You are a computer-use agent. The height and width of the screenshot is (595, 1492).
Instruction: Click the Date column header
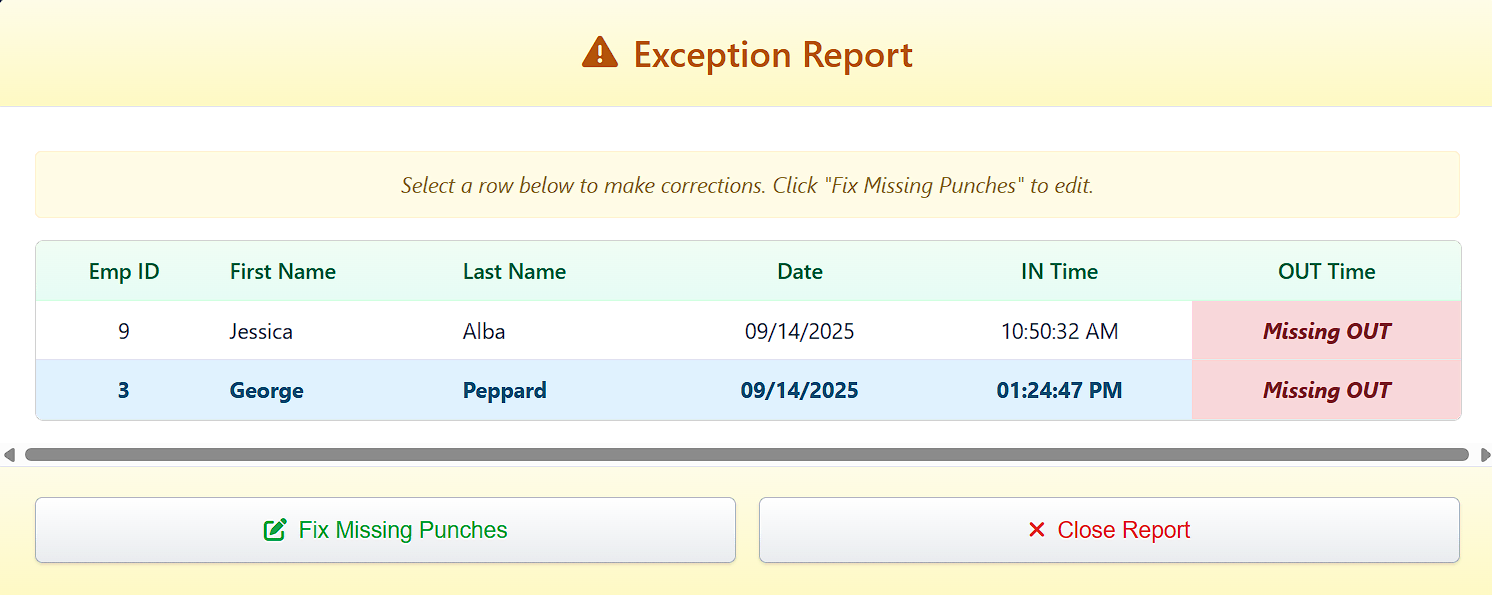pyautogui.click(x=799, y=271)
